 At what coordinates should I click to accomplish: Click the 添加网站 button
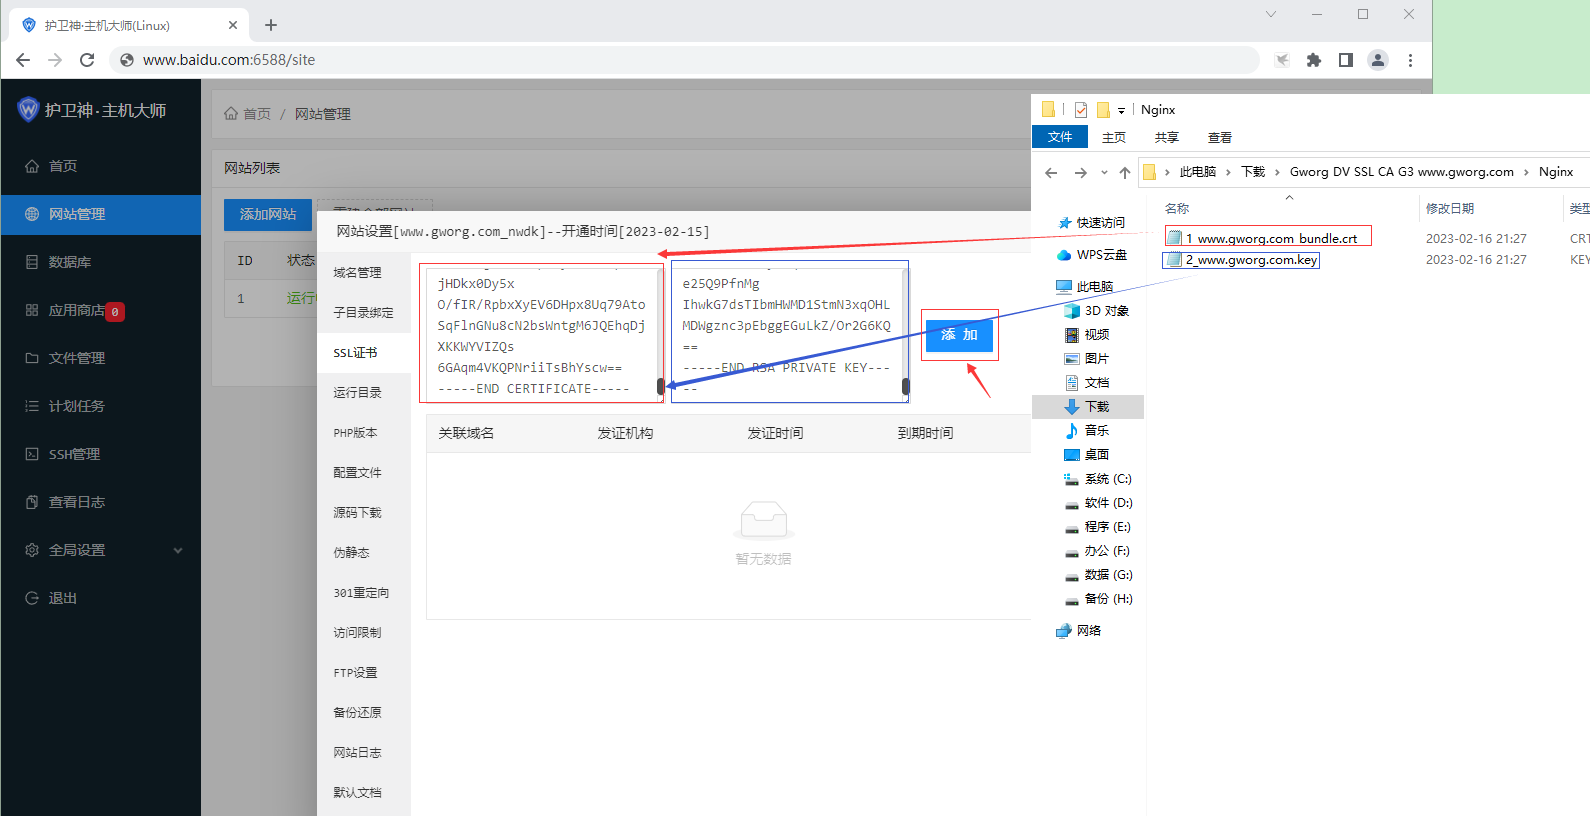point(268,214)
